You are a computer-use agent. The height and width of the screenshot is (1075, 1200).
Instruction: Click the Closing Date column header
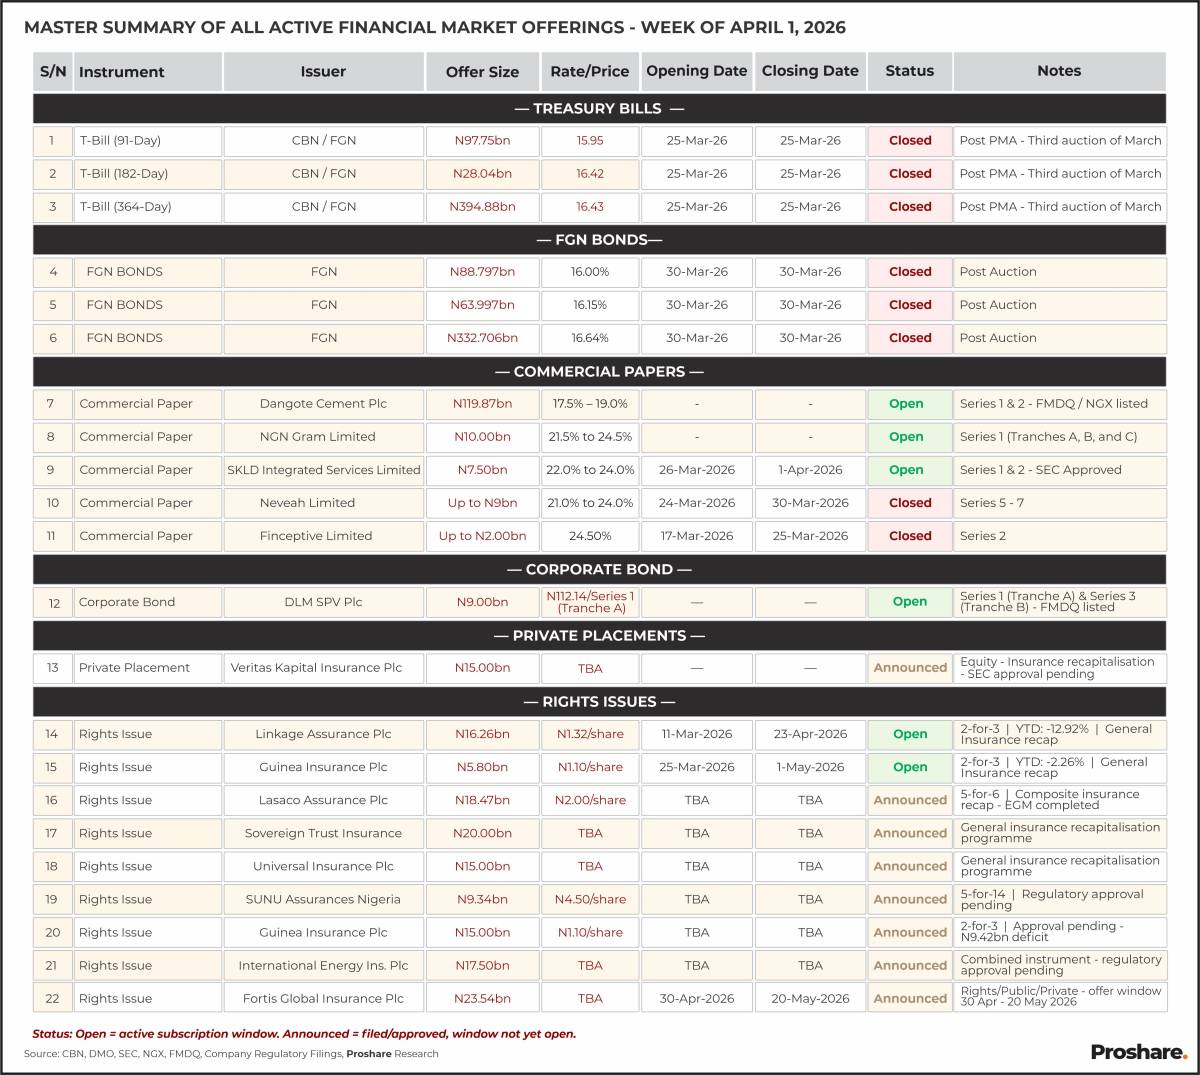click(x=810, y=72)
